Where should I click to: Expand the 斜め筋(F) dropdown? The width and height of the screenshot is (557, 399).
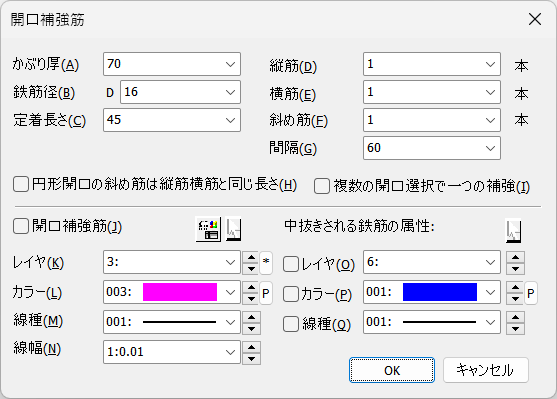tap(490, 120)
